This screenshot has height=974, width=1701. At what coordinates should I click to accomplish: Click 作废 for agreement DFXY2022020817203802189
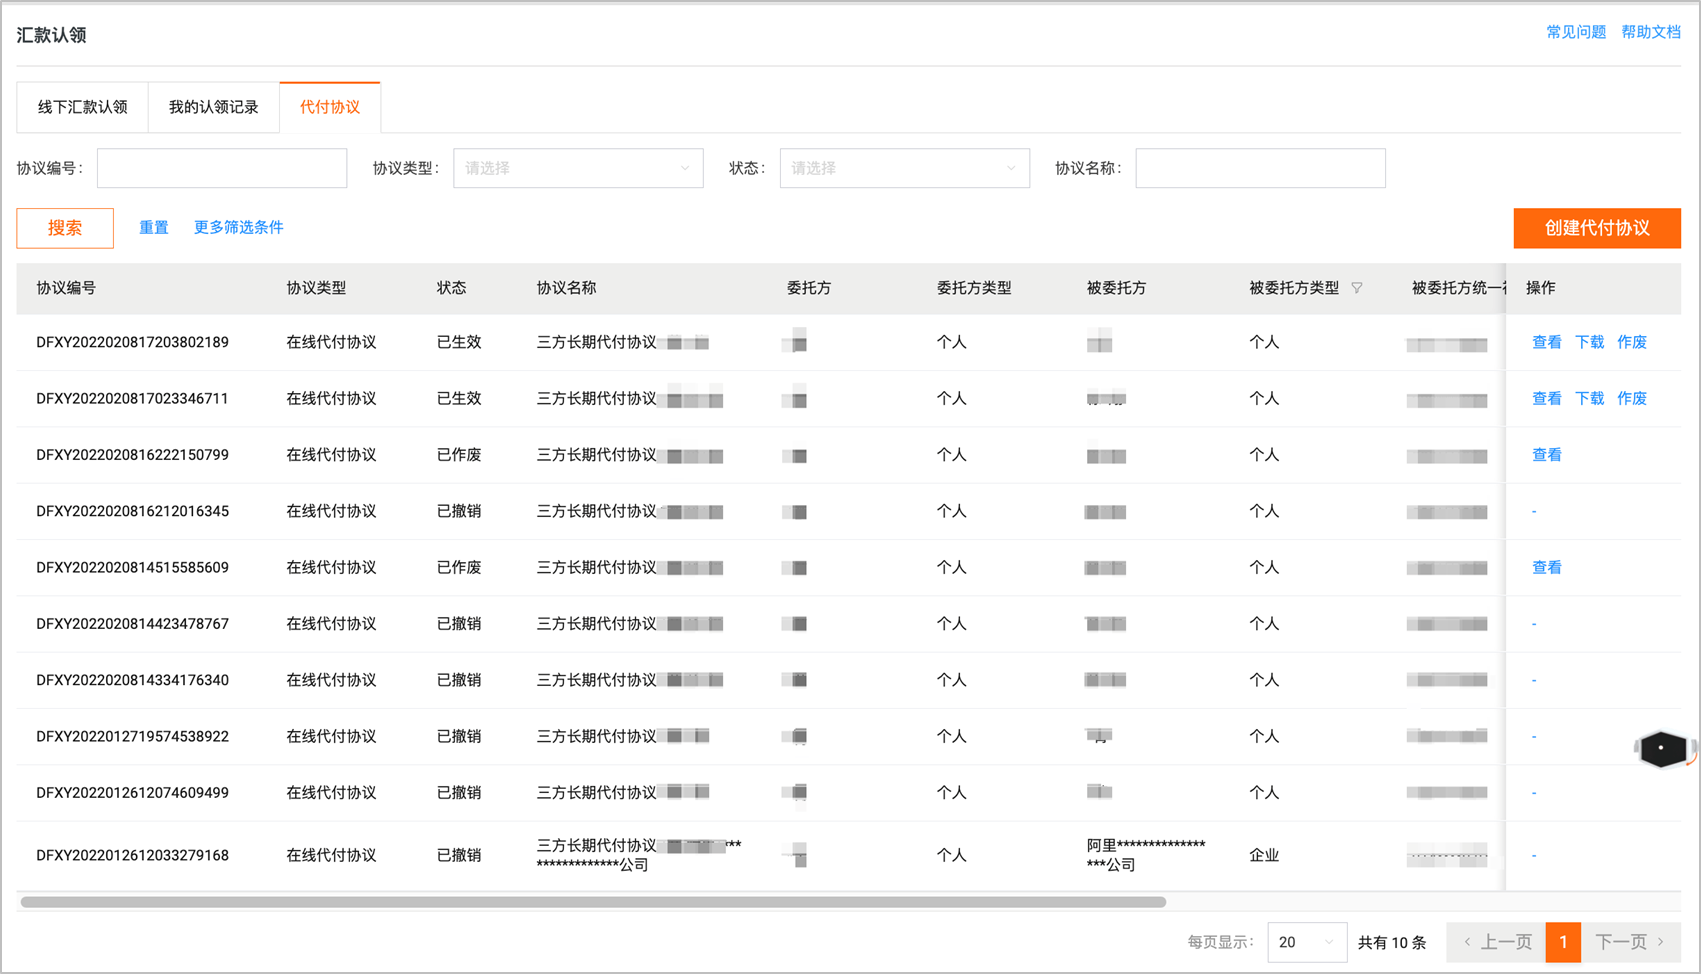pos(1632,342)
